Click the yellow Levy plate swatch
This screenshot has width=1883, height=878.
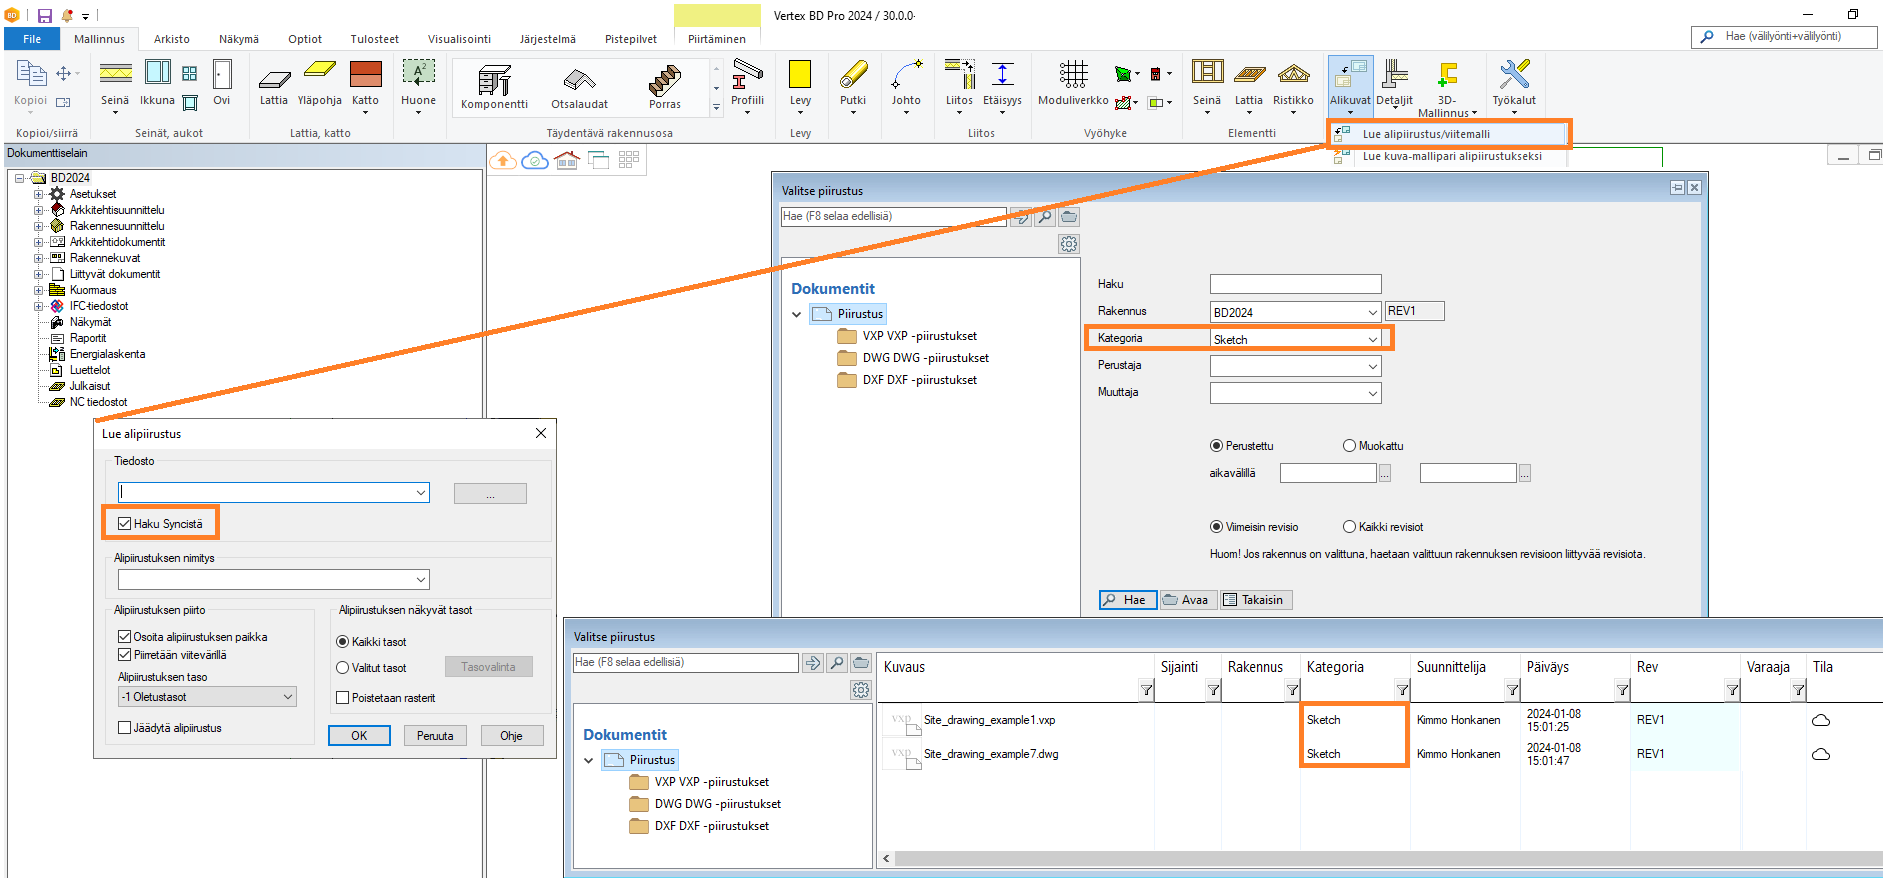(x=800, y=75)
